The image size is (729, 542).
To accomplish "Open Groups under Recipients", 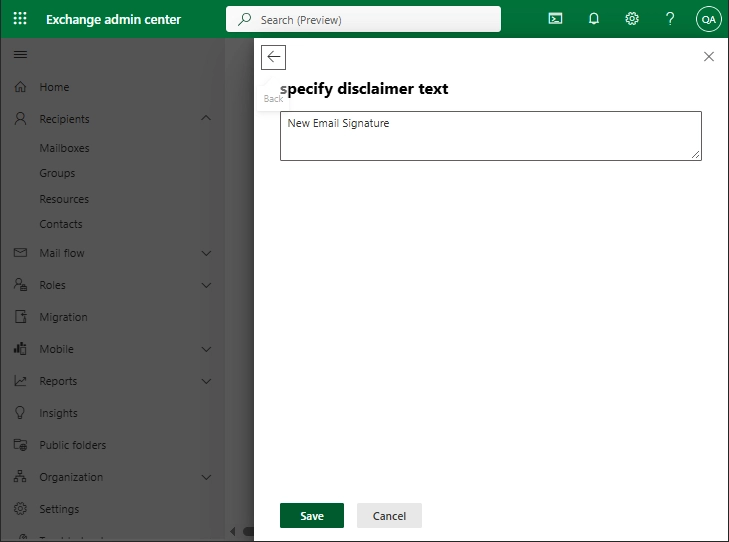I will click(57, 173).
